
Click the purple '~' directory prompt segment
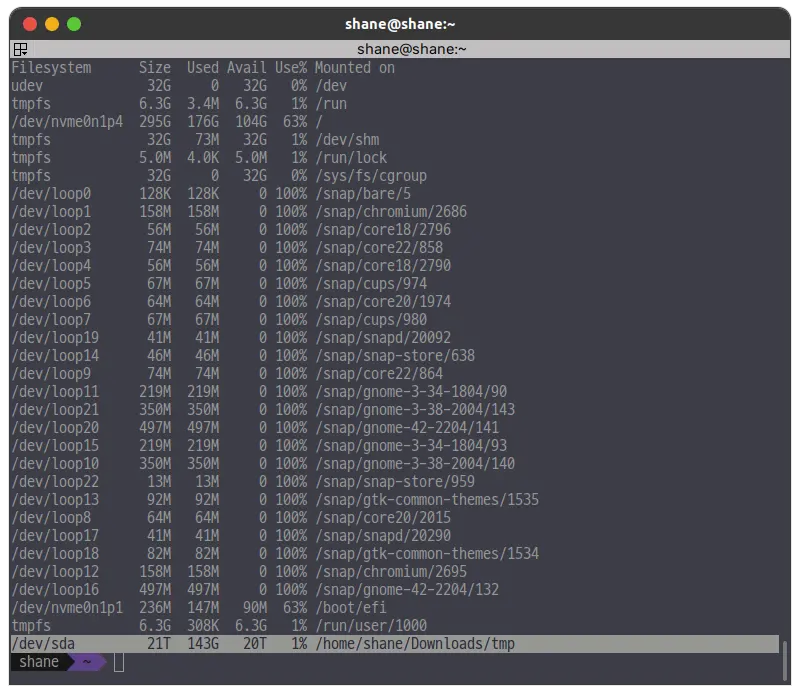pos(87,662)
